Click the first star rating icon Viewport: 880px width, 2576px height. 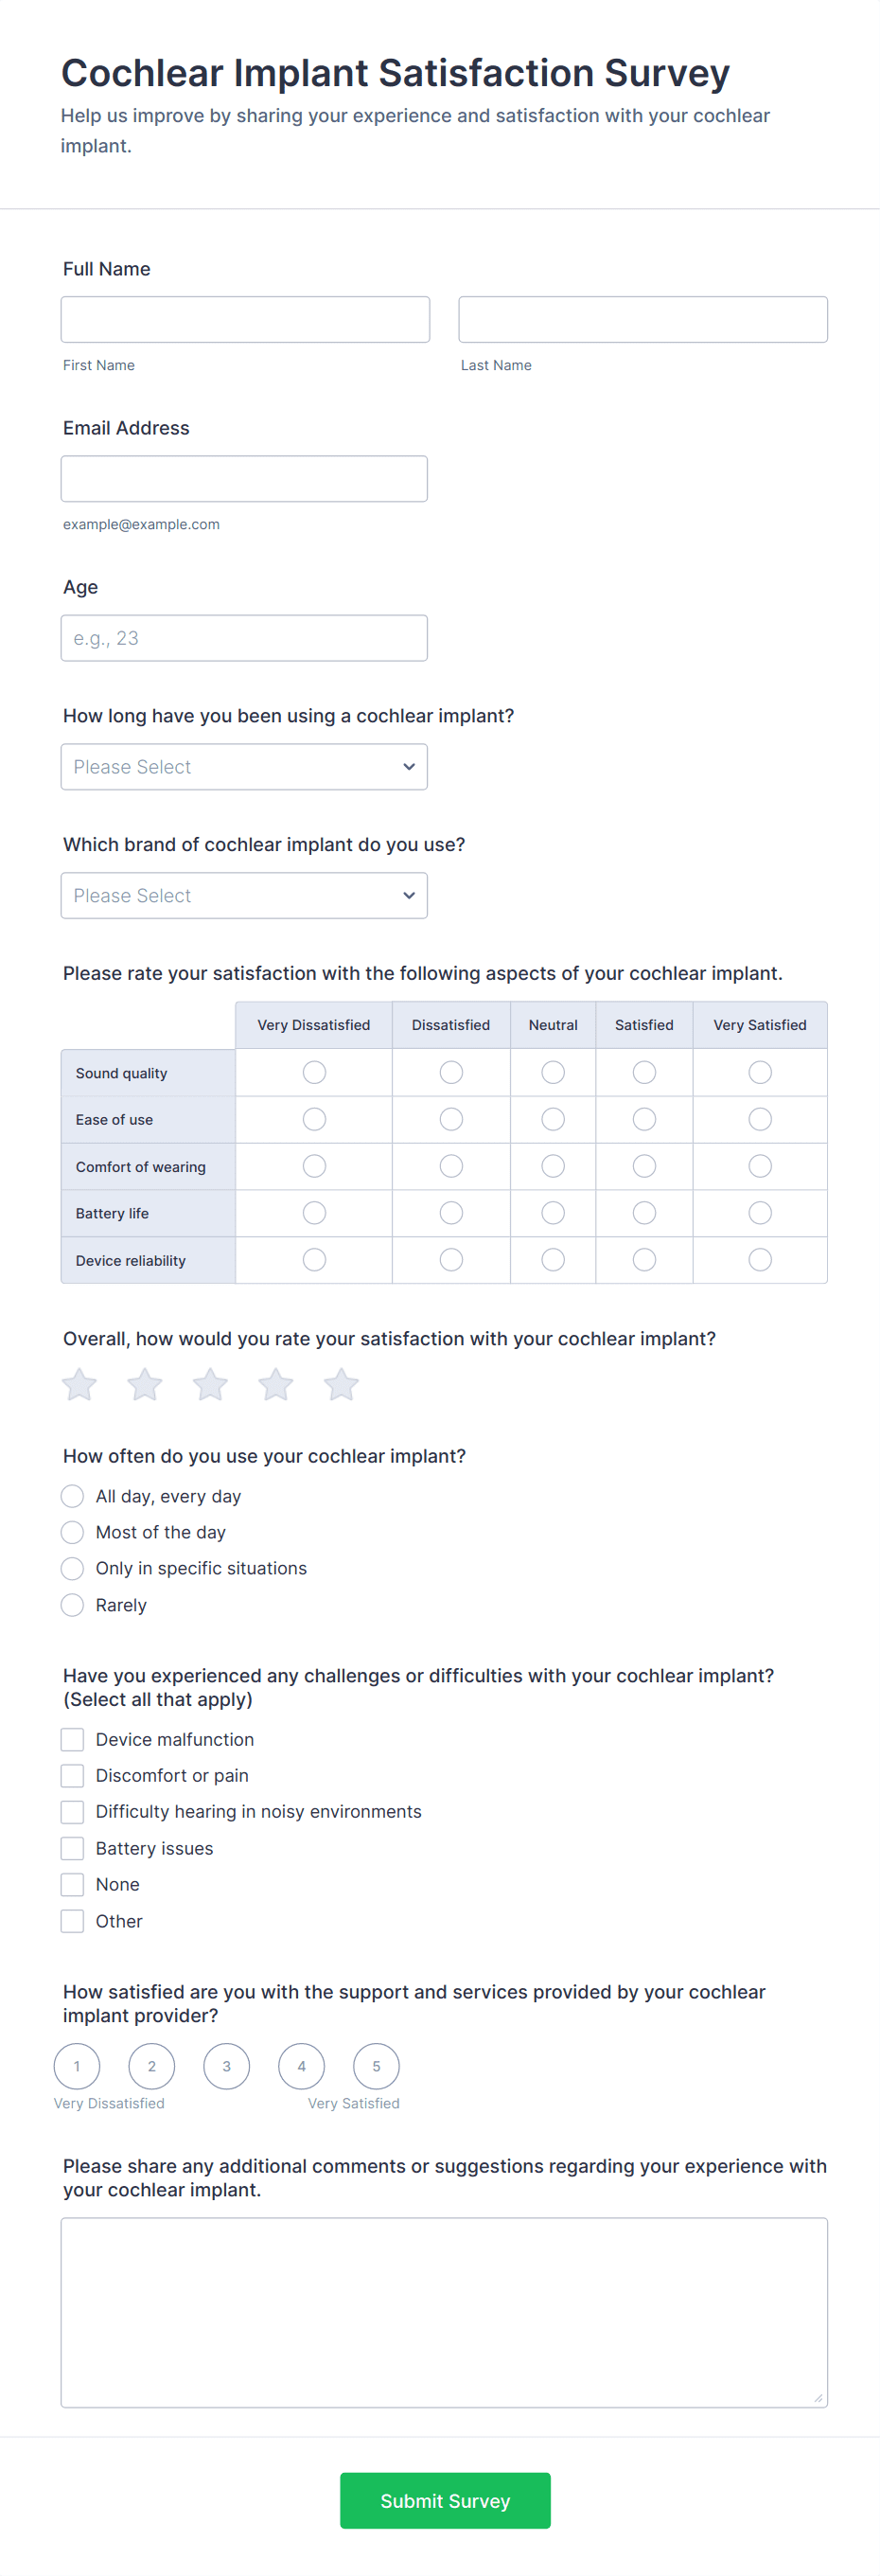pos(79,1385)
